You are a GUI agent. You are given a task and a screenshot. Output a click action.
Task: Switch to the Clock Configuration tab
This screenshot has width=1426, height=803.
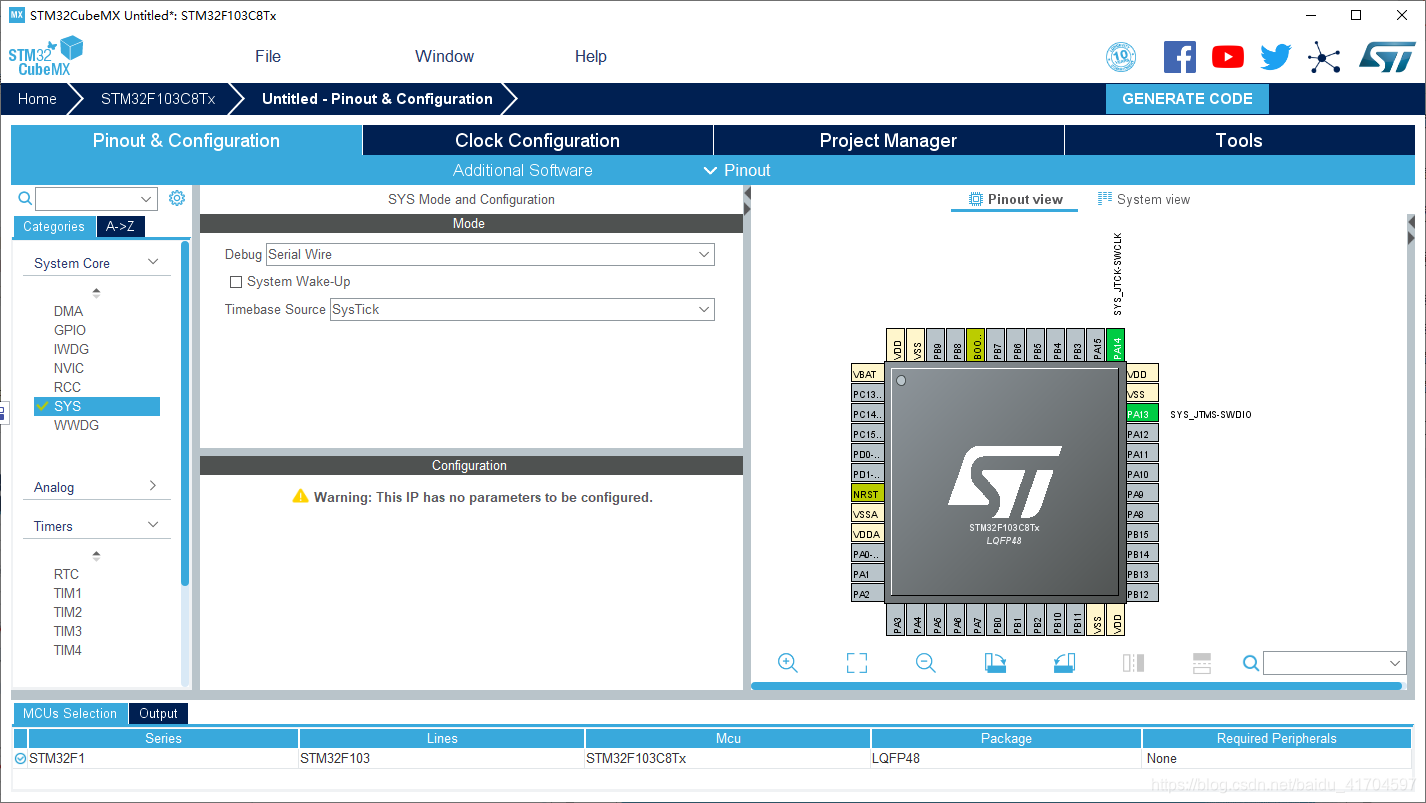(537, 140)
